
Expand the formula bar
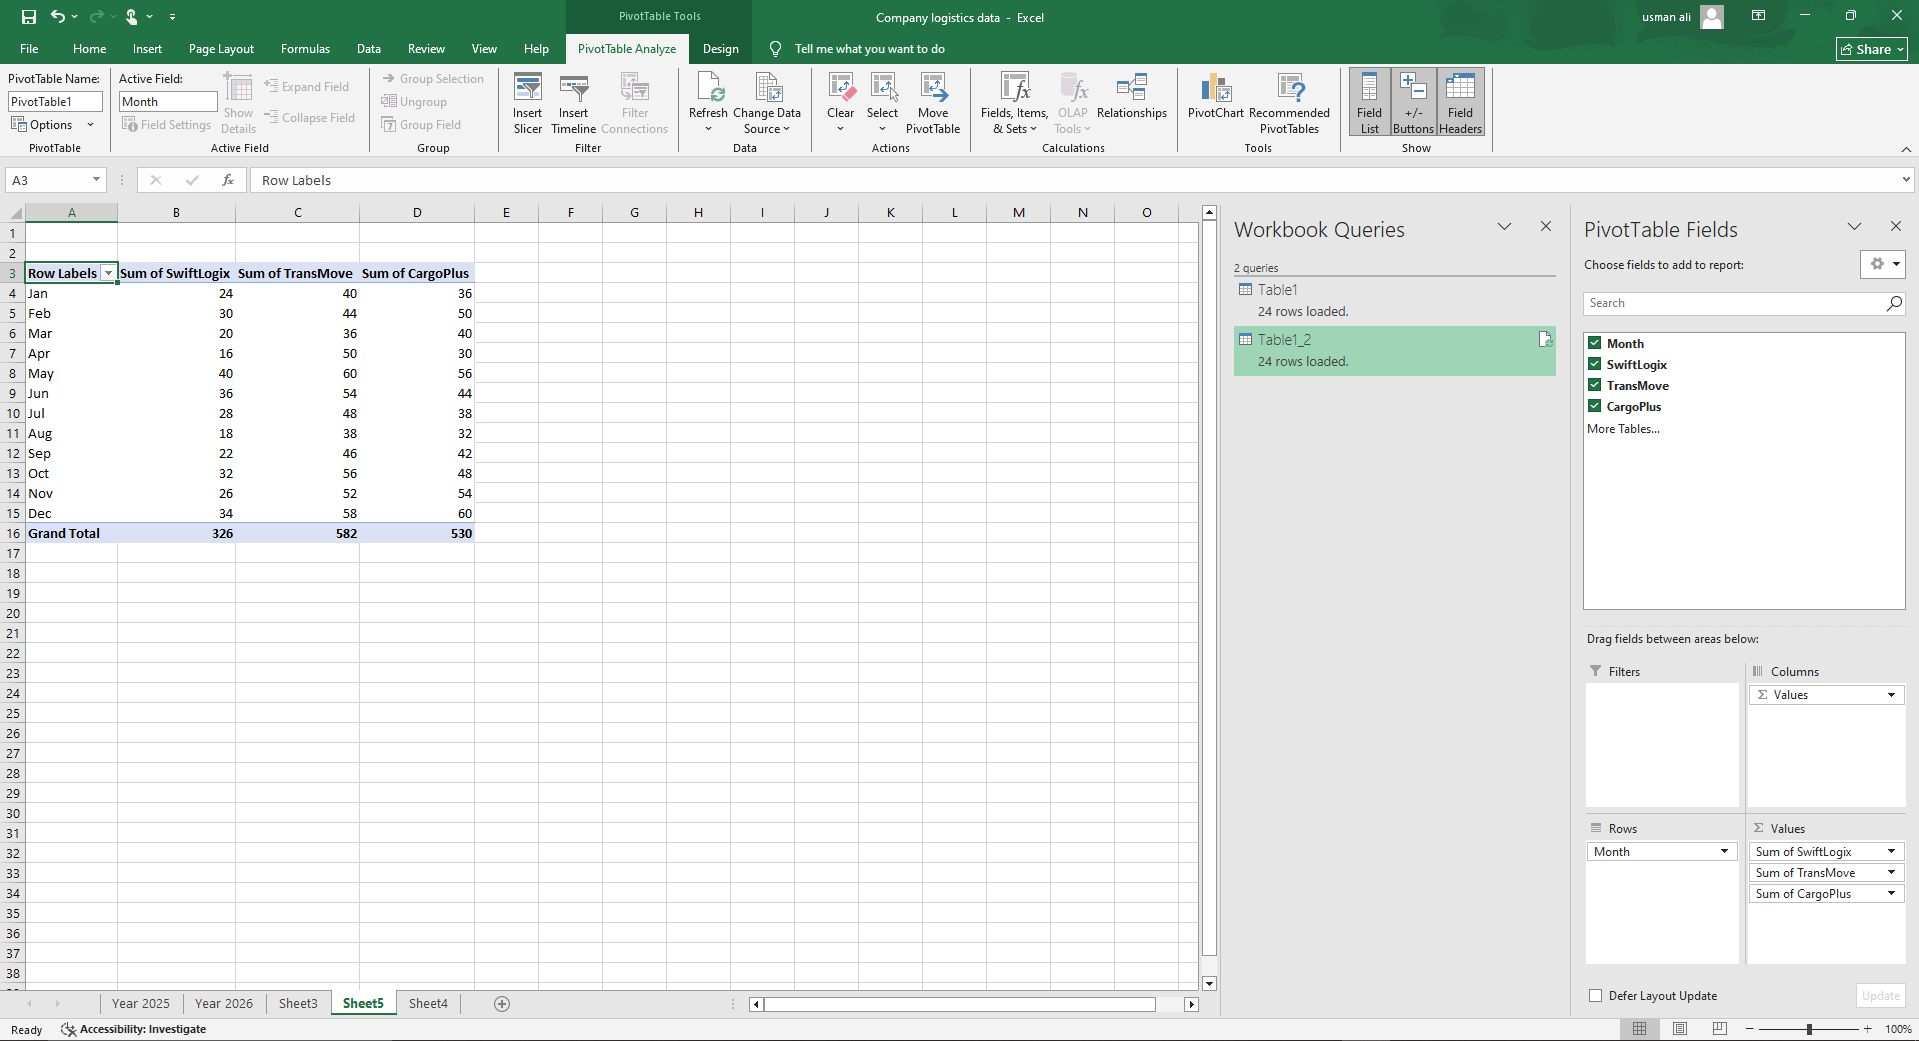(1906, 180)
